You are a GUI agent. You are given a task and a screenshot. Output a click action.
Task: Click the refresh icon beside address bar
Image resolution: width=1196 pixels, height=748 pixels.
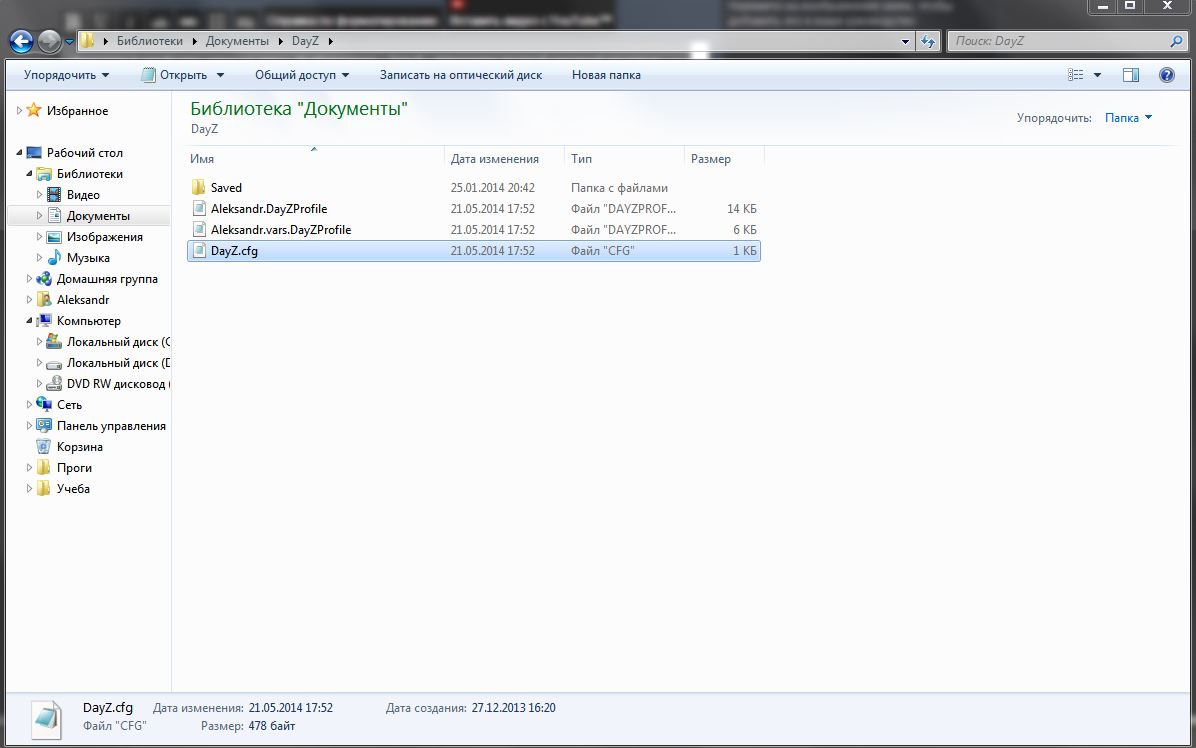click(928, 41)
